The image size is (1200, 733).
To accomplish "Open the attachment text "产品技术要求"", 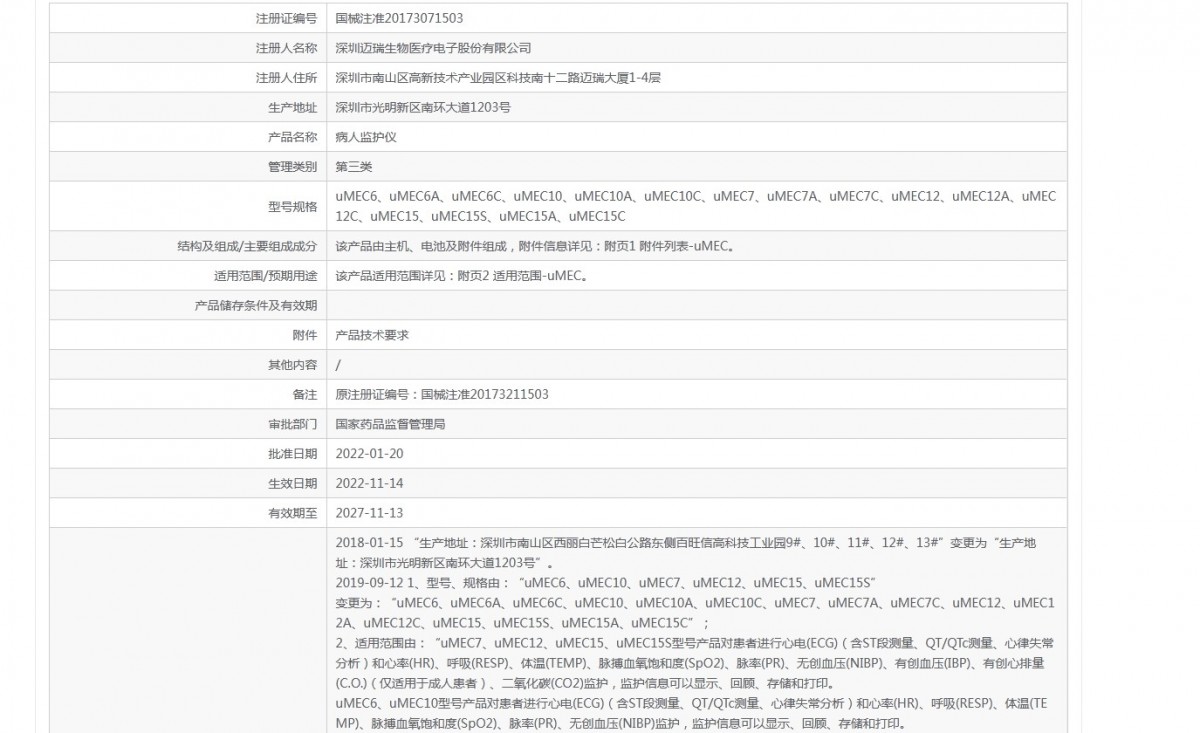I will (372, 335).
